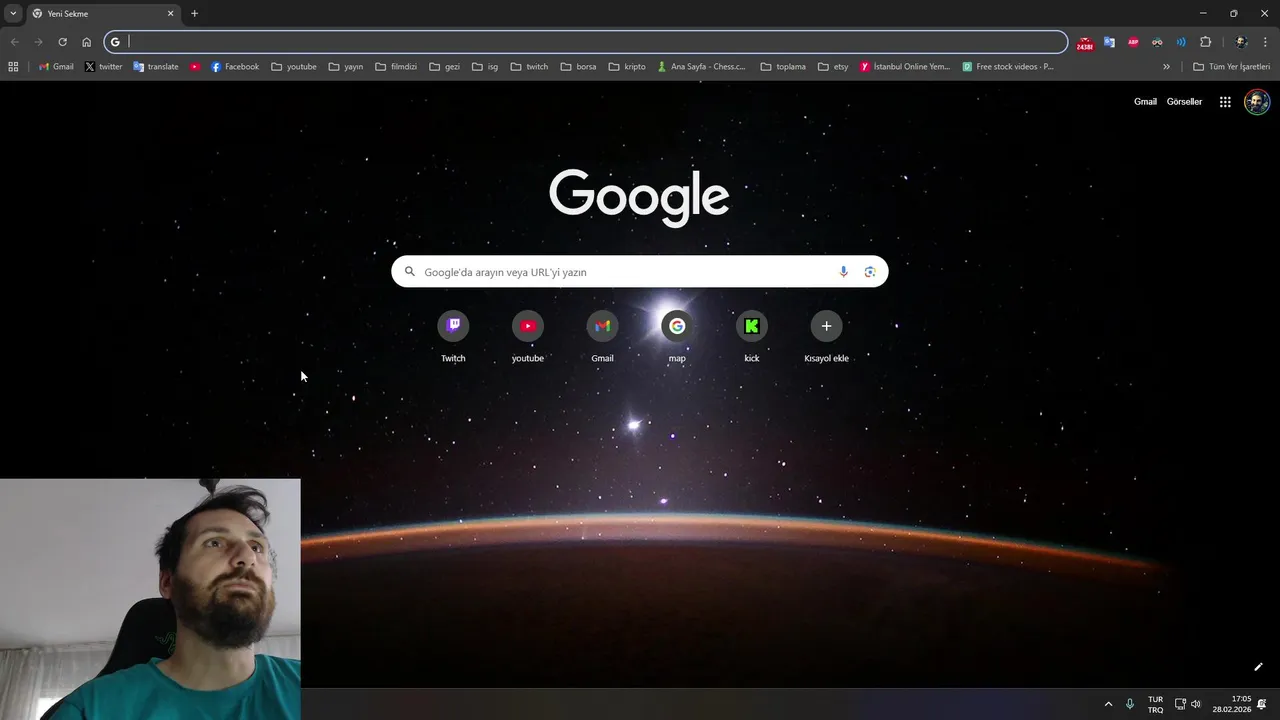Open the Görseller link

click(x=1184, y=102)
